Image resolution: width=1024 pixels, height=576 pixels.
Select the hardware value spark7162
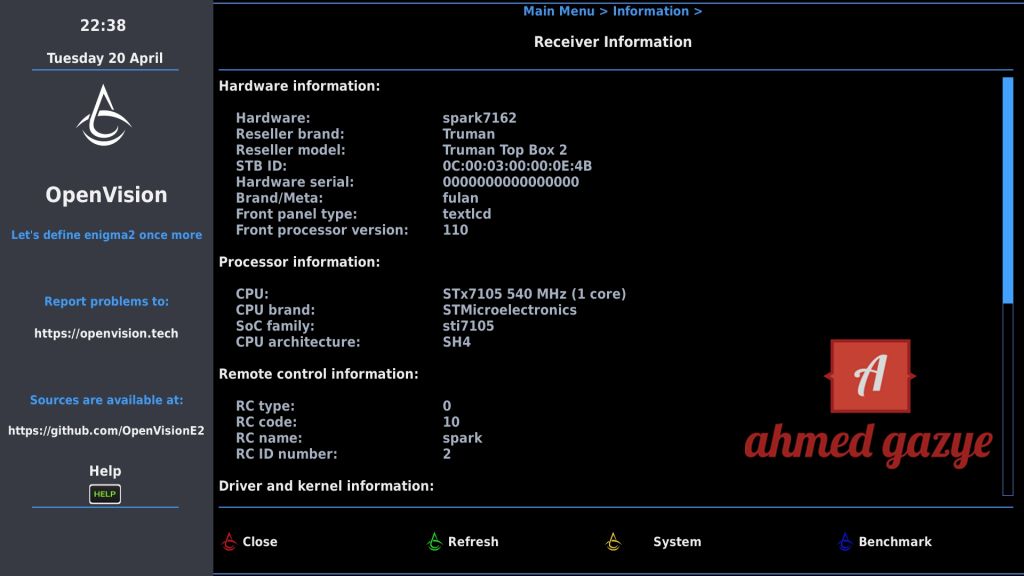(x=479, y=118)
